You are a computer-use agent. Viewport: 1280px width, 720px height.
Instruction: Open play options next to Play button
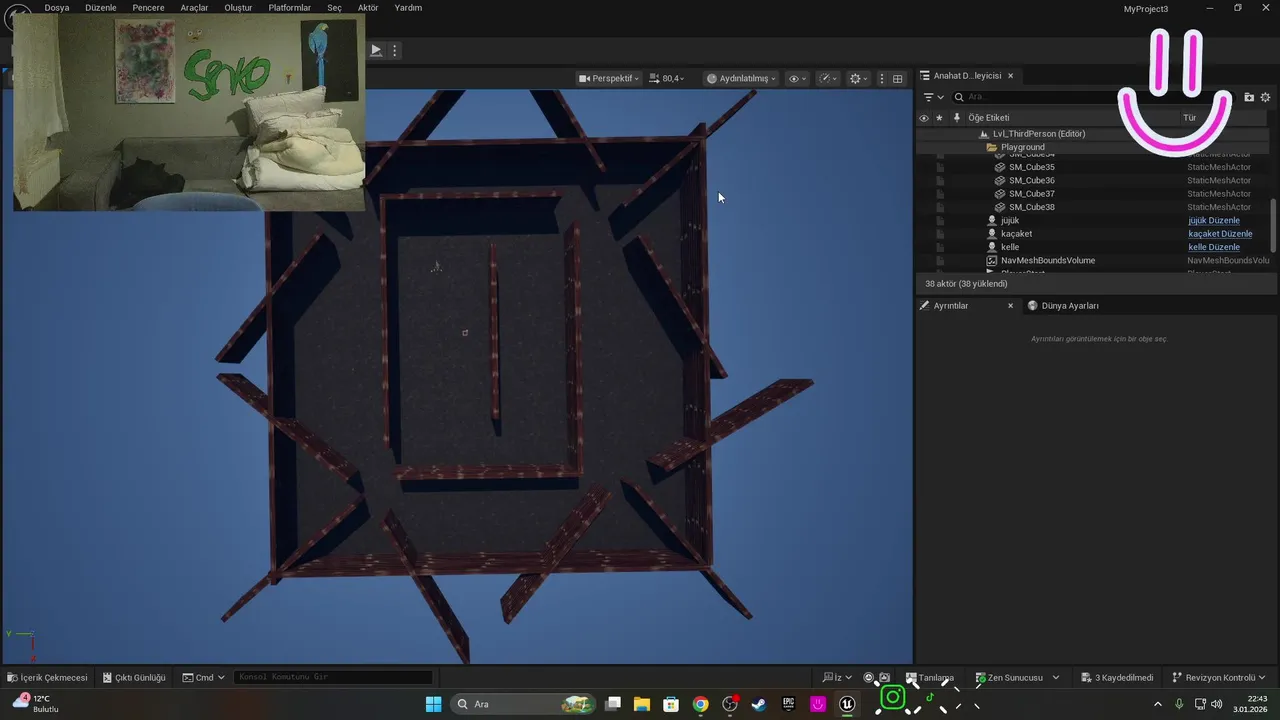tap(395, 50)
